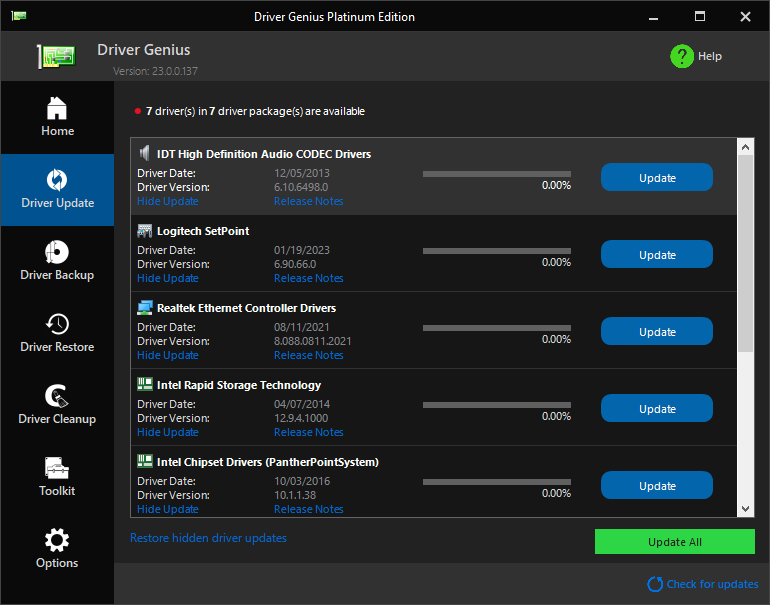The height and width of the screenshot is (605, 770).
Task: View Release Notes for Intel Rapid Storage
Action: coord(308,432)
